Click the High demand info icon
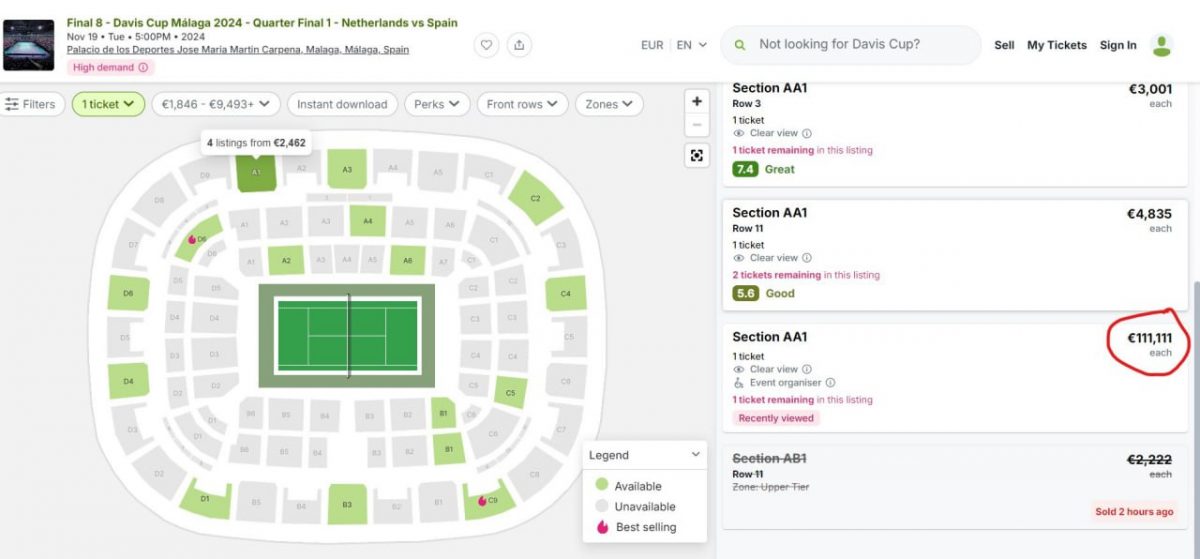 143,68
